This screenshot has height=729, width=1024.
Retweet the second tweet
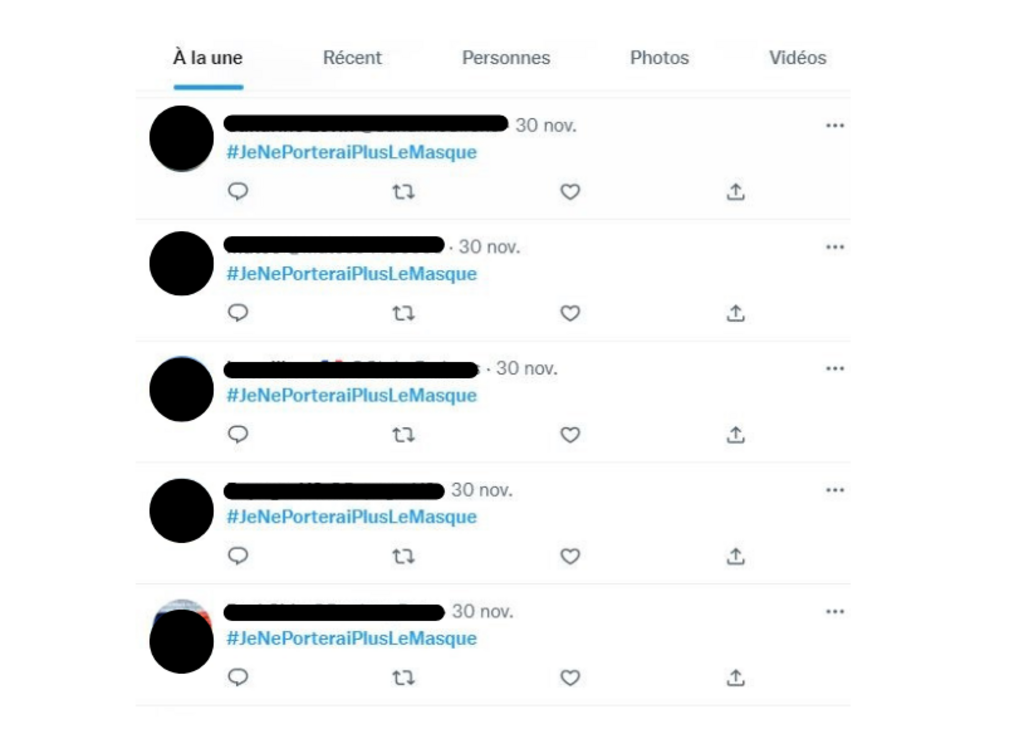(x=403, y=314)
